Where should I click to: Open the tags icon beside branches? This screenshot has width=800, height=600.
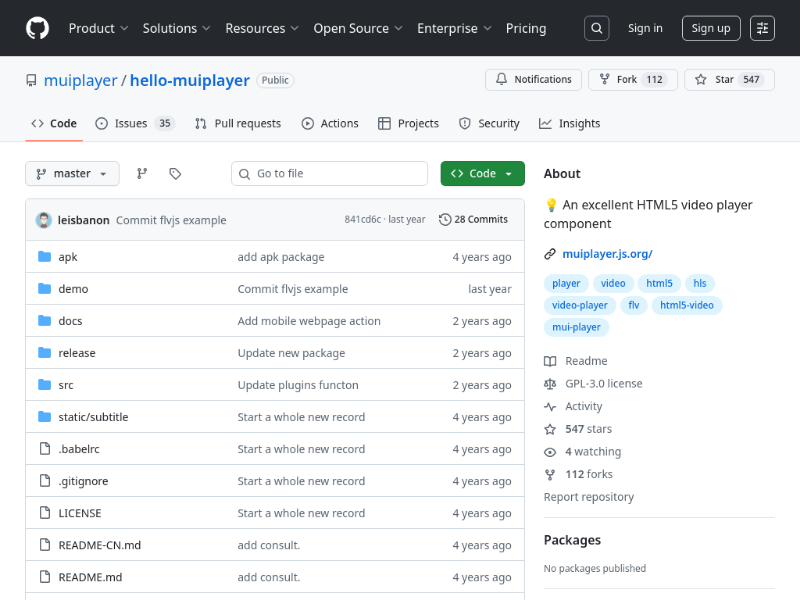point(175,174)
